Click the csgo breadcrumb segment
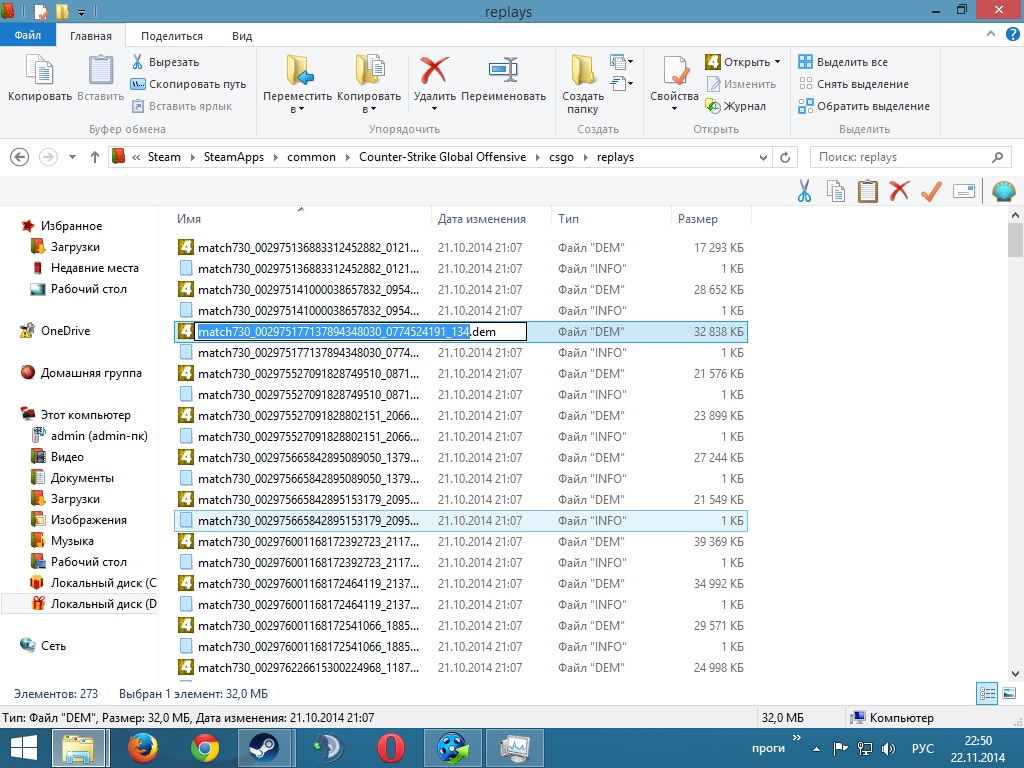 tap(561, 157)
